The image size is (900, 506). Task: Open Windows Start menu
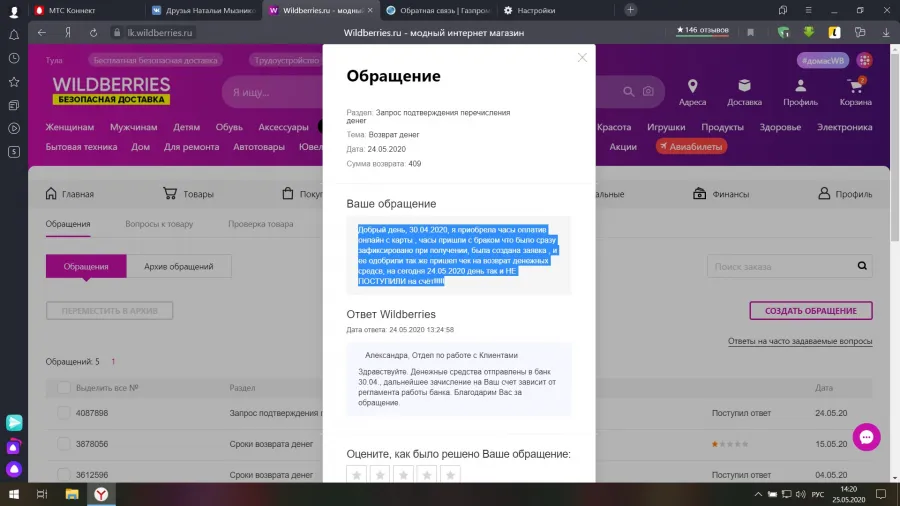point(14,494)
